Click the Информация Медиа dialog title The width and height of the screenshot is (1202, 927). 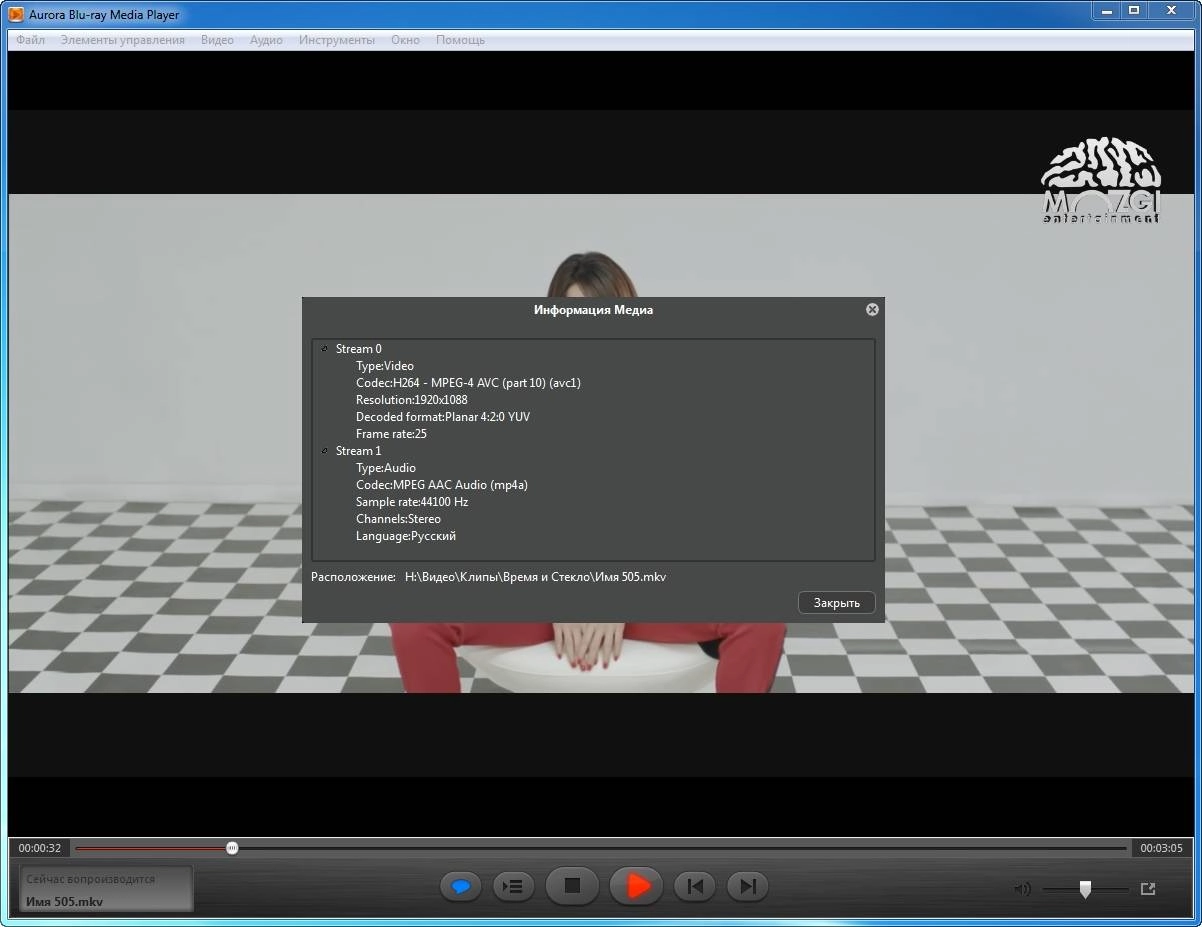pos(593,310)
